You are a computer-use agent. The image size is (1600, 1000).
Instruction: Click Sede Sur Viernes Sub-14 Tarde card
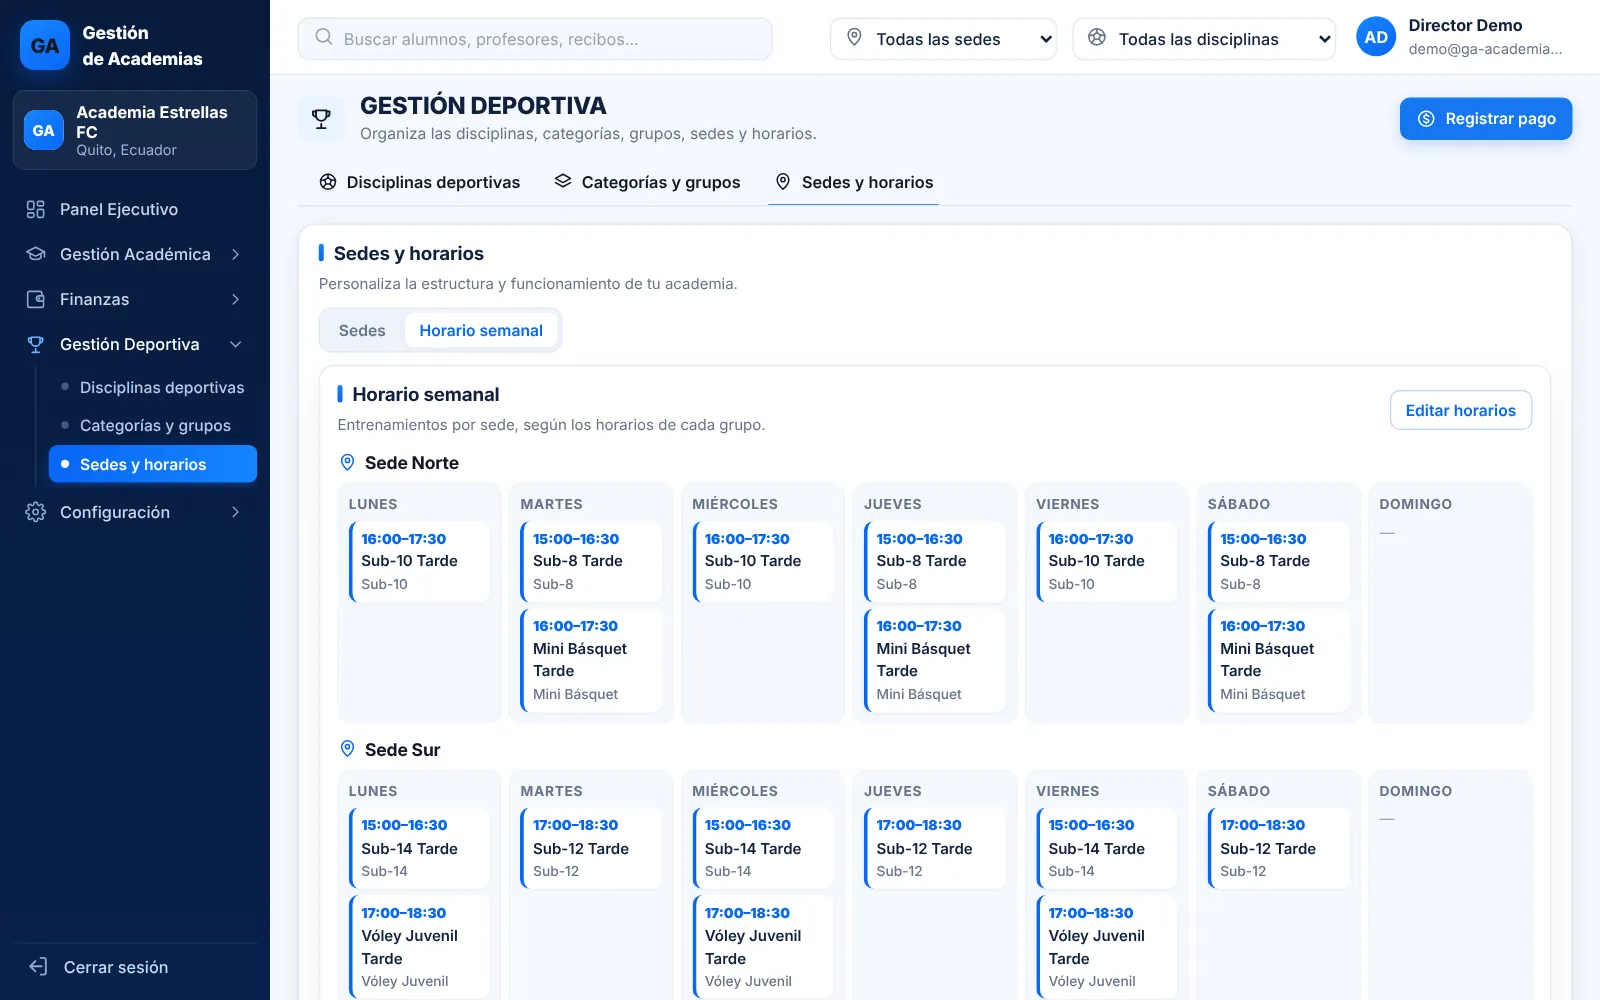[1107, 848]
